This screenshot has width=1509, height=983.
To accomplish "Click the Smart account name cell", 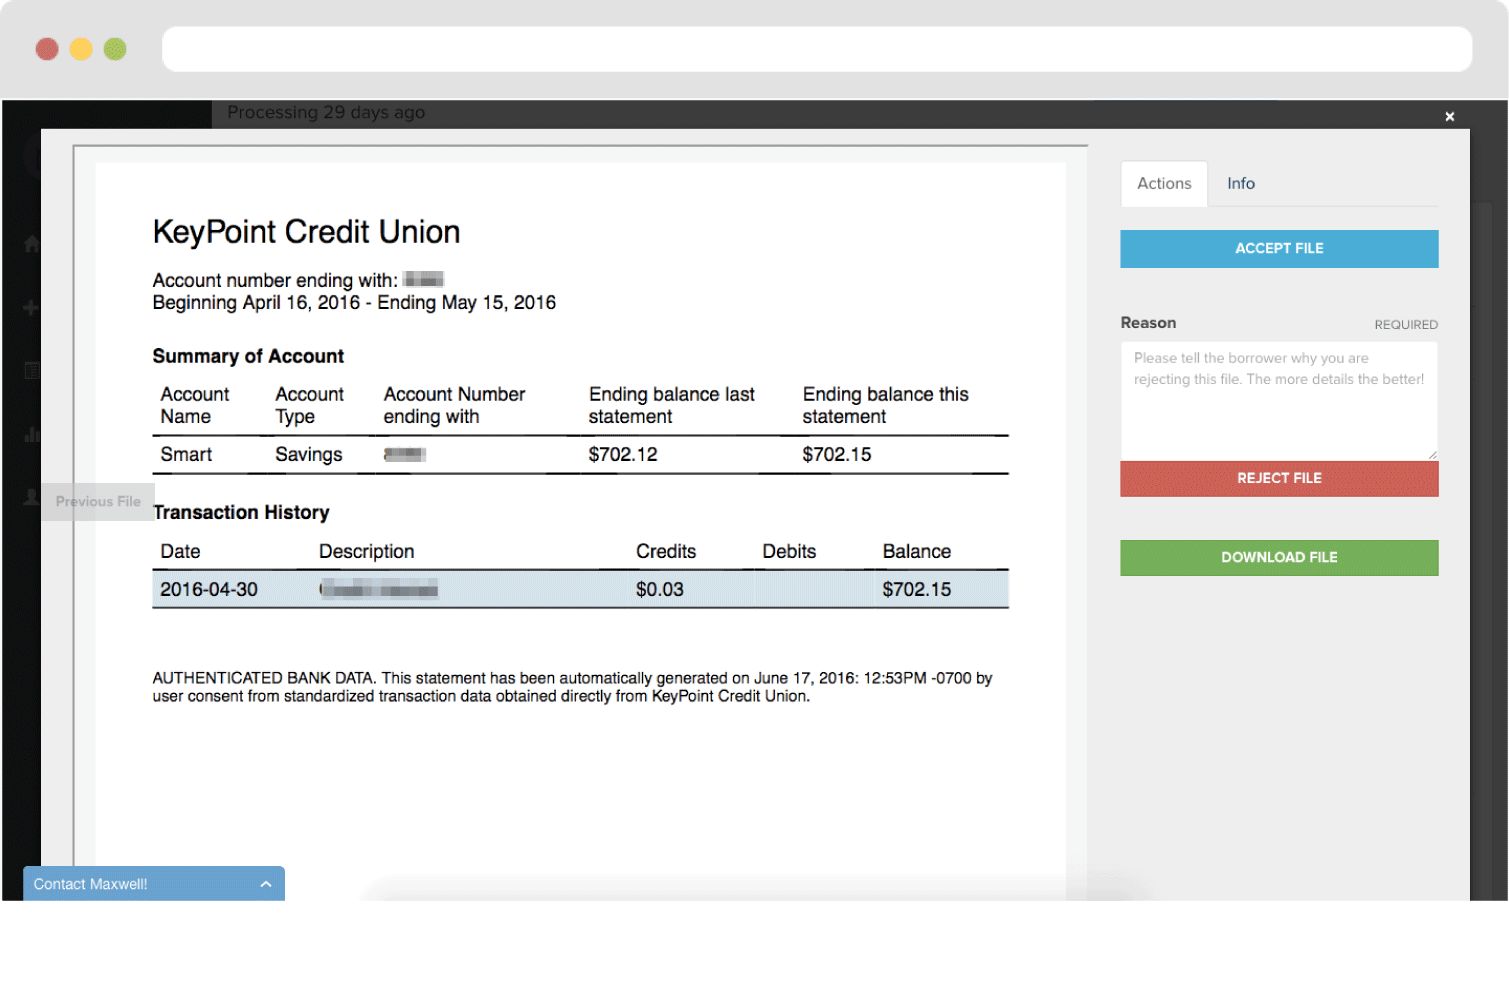I will point(186,455).
